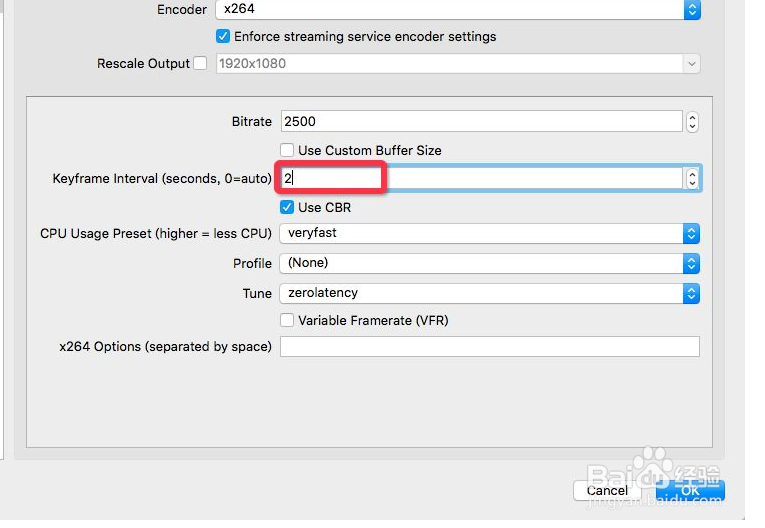Click x264 Options text field
The height and width of the screenshot is (528, 765).
[x=490, y=346]
